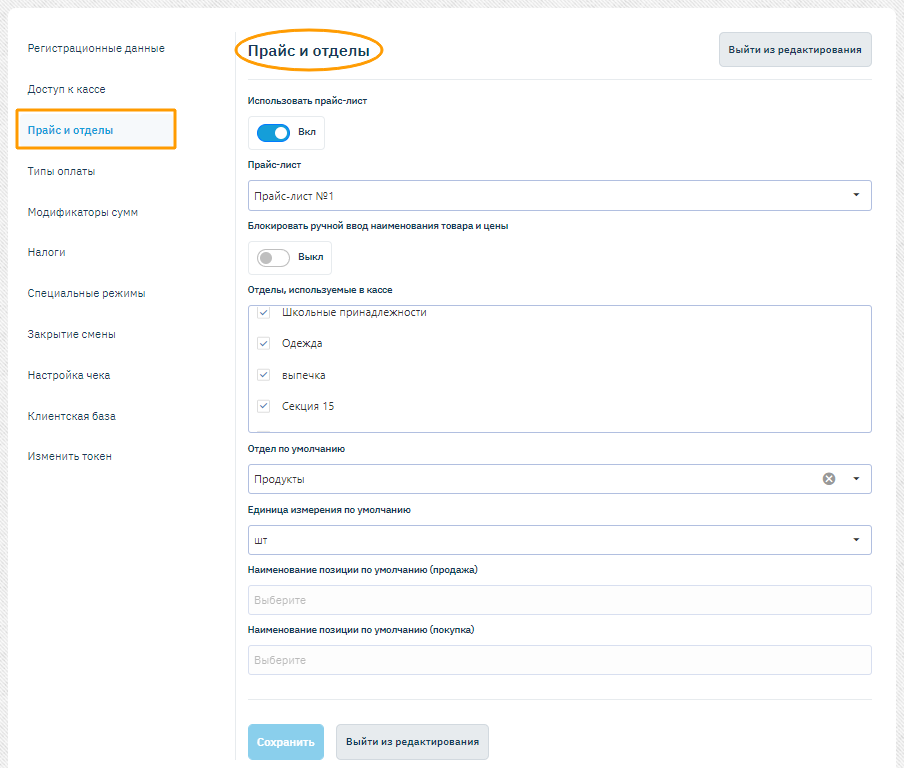
Task: Open Регистрационные данные section
Action: (x=96, y=48)
